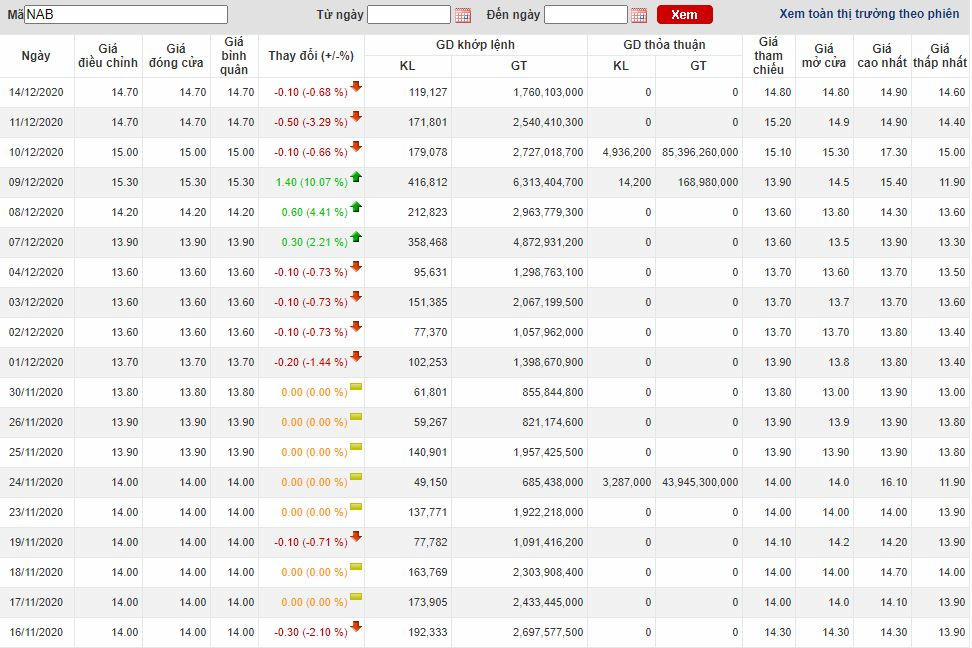972x648 pixels.
Task: Click the yellow unchanged icon for 24/11/2020
Action: [356, 477]
